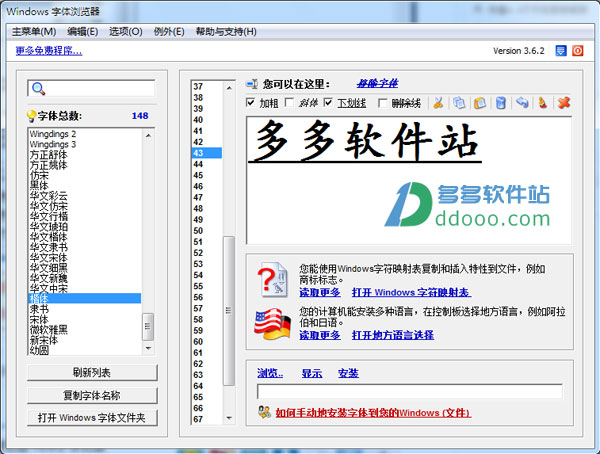Click the 移除字体 link
600x454 pixels.
pos(377,83)
